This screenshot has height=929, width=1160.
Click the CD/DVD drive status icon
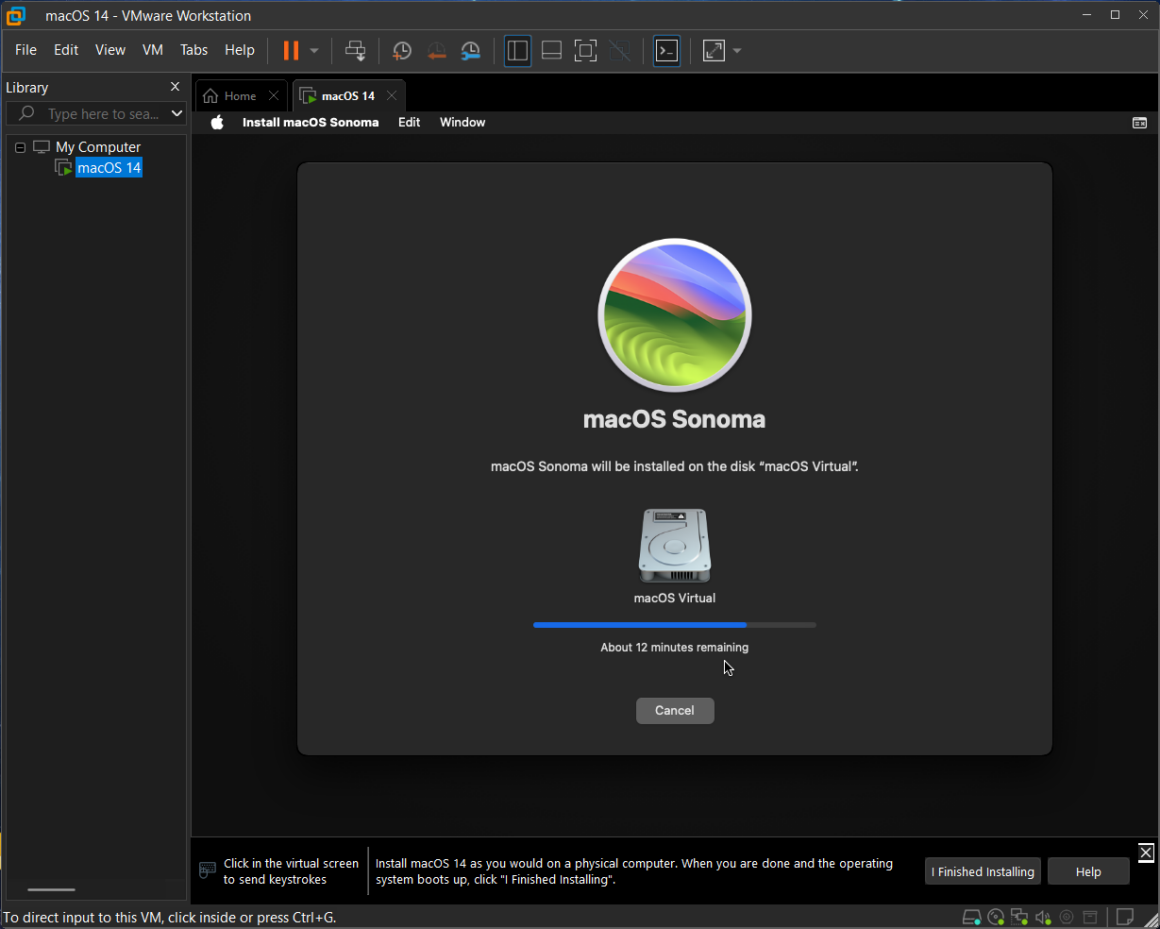(996, 918)
